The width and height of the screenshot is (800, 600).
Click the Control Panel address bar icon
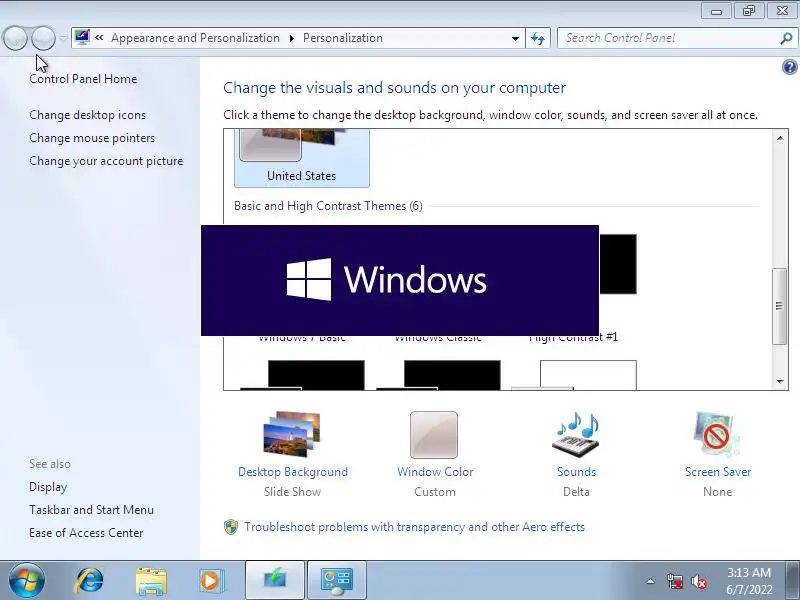coord(82,37)
